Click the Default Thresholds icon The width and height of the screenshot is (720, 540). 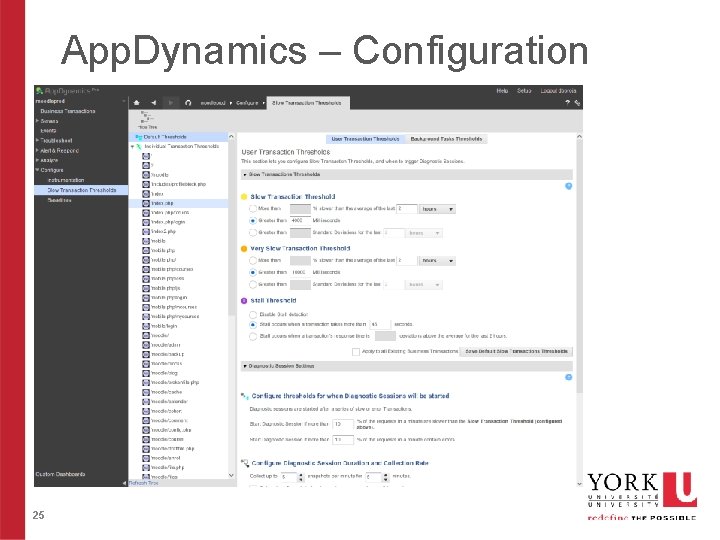138,137
